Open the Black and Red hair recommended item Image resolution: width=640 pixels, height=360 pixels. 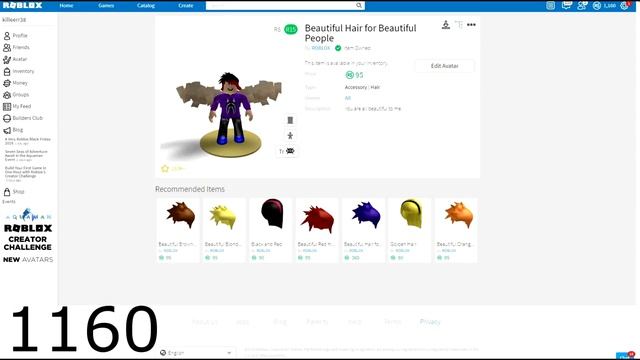click(271, 230)
